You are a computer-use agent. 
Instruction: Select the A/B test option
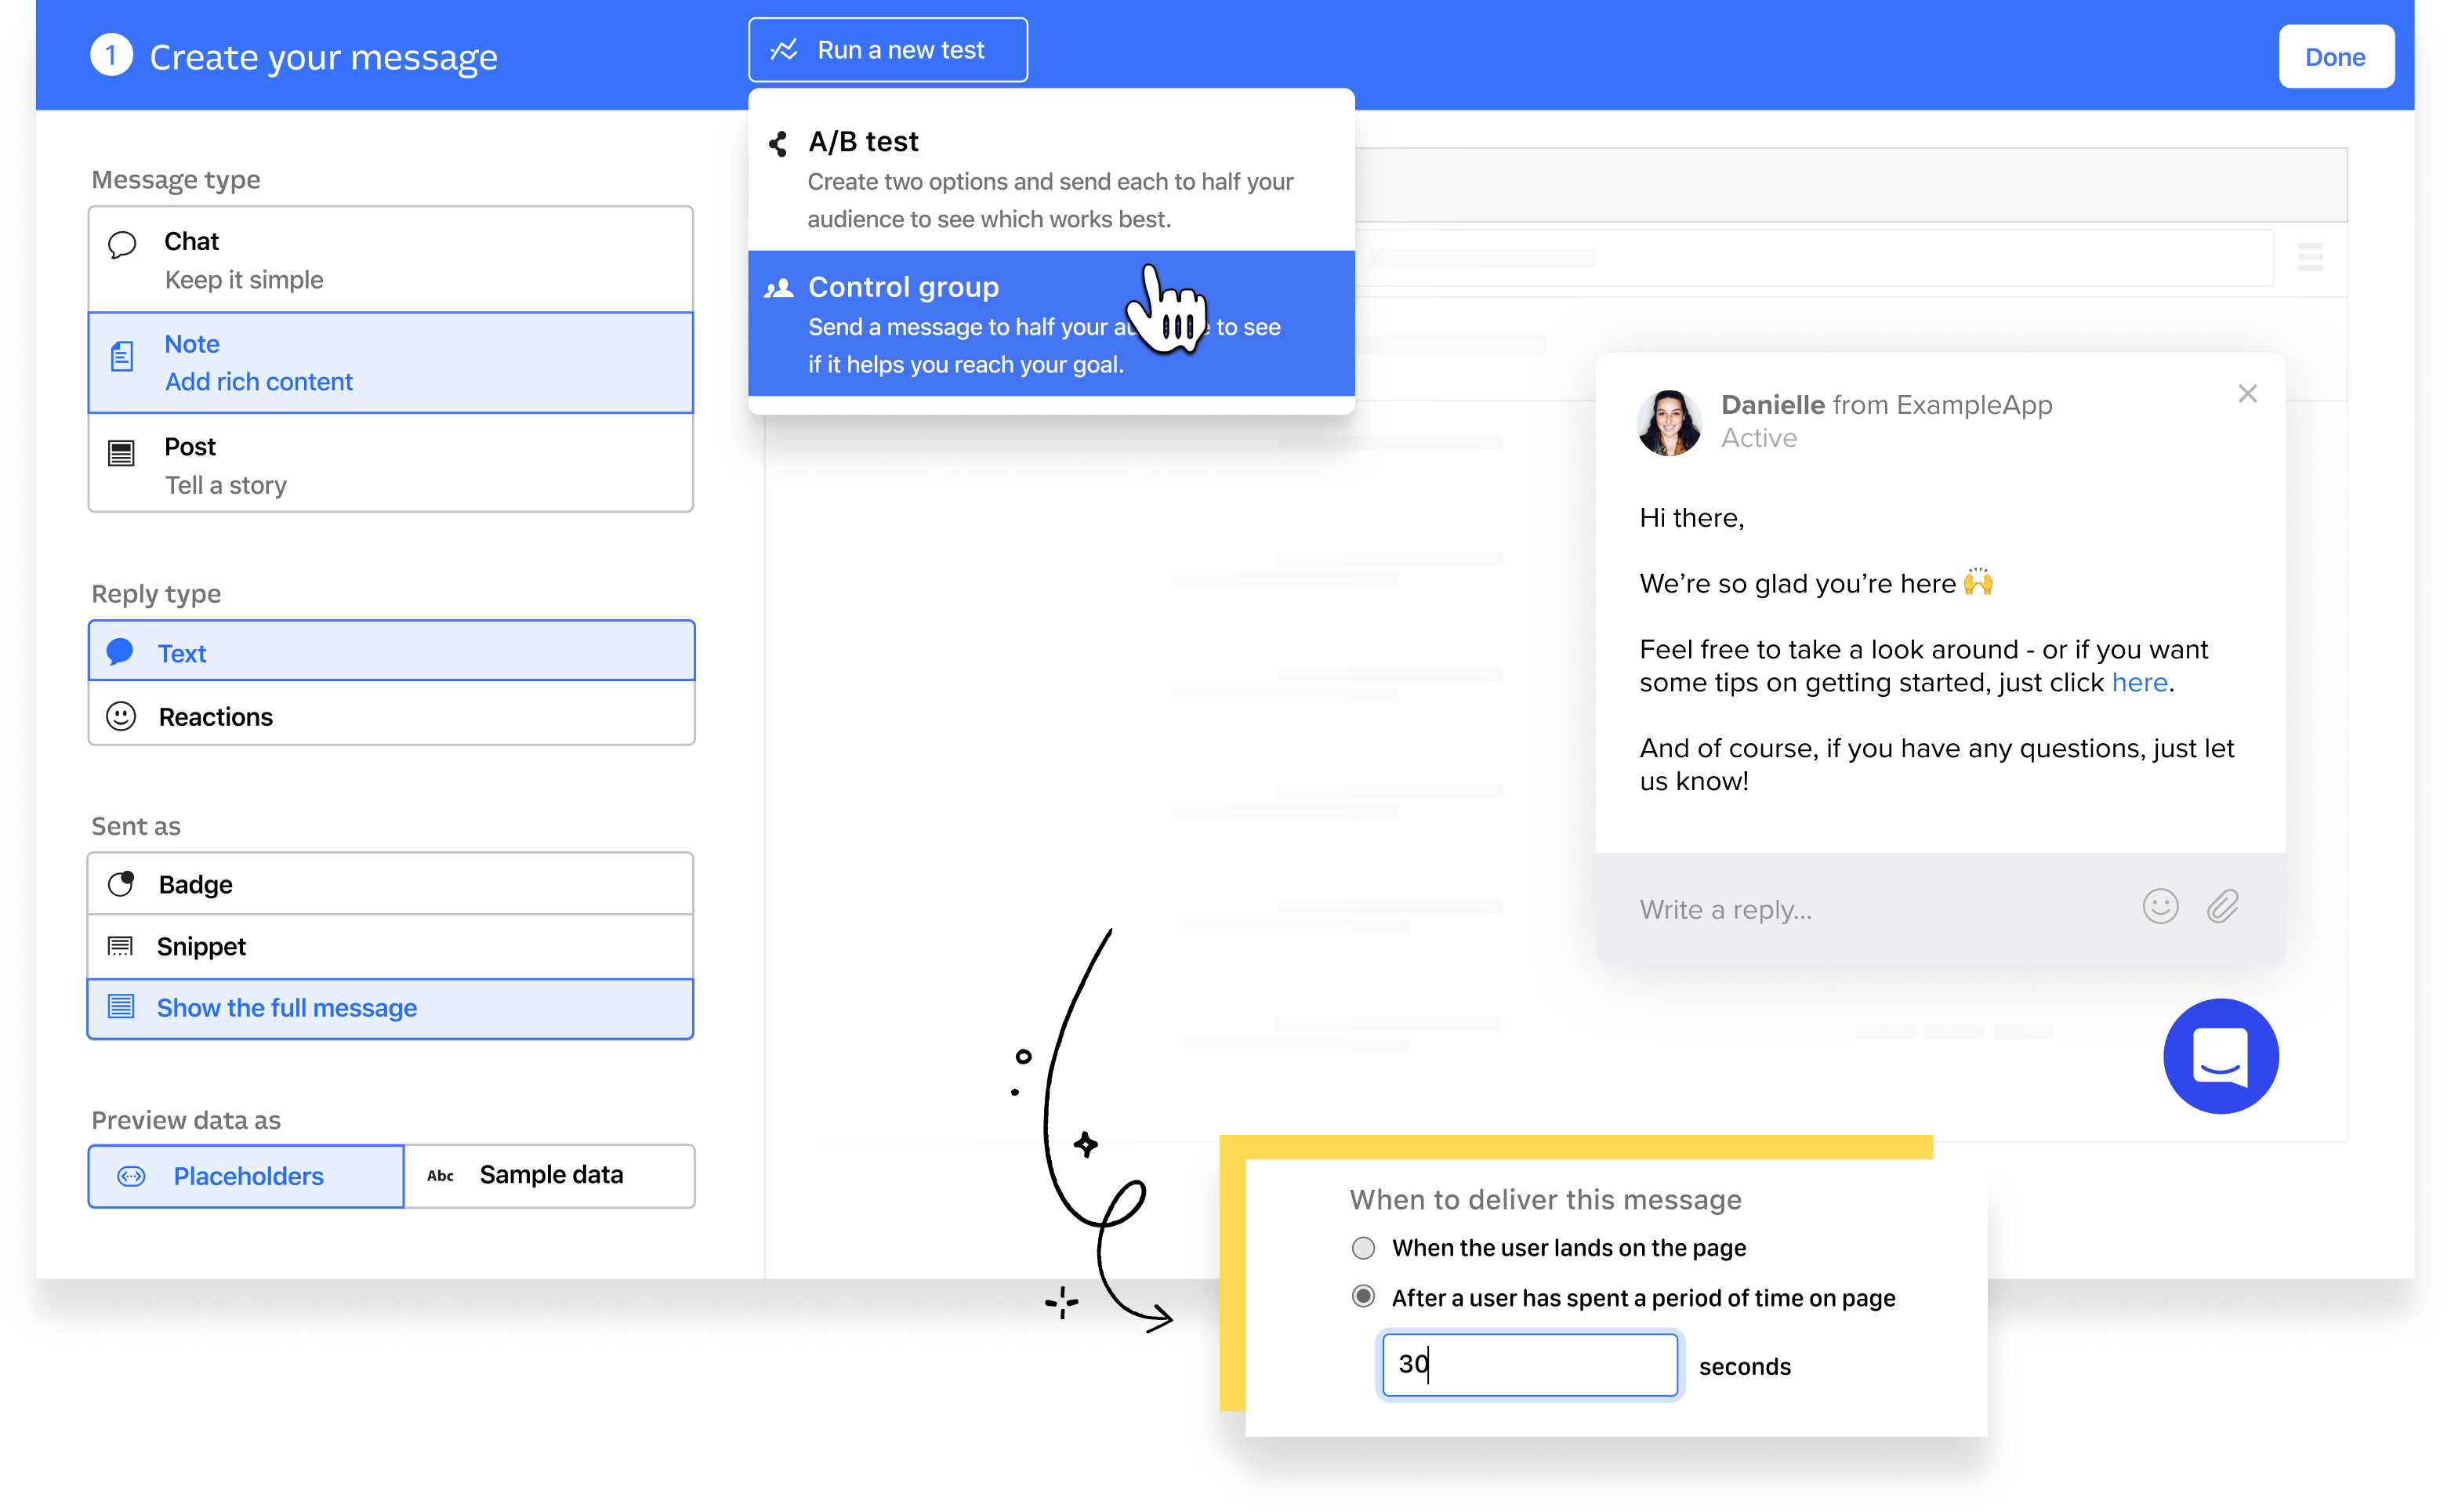click(1050, 175)
